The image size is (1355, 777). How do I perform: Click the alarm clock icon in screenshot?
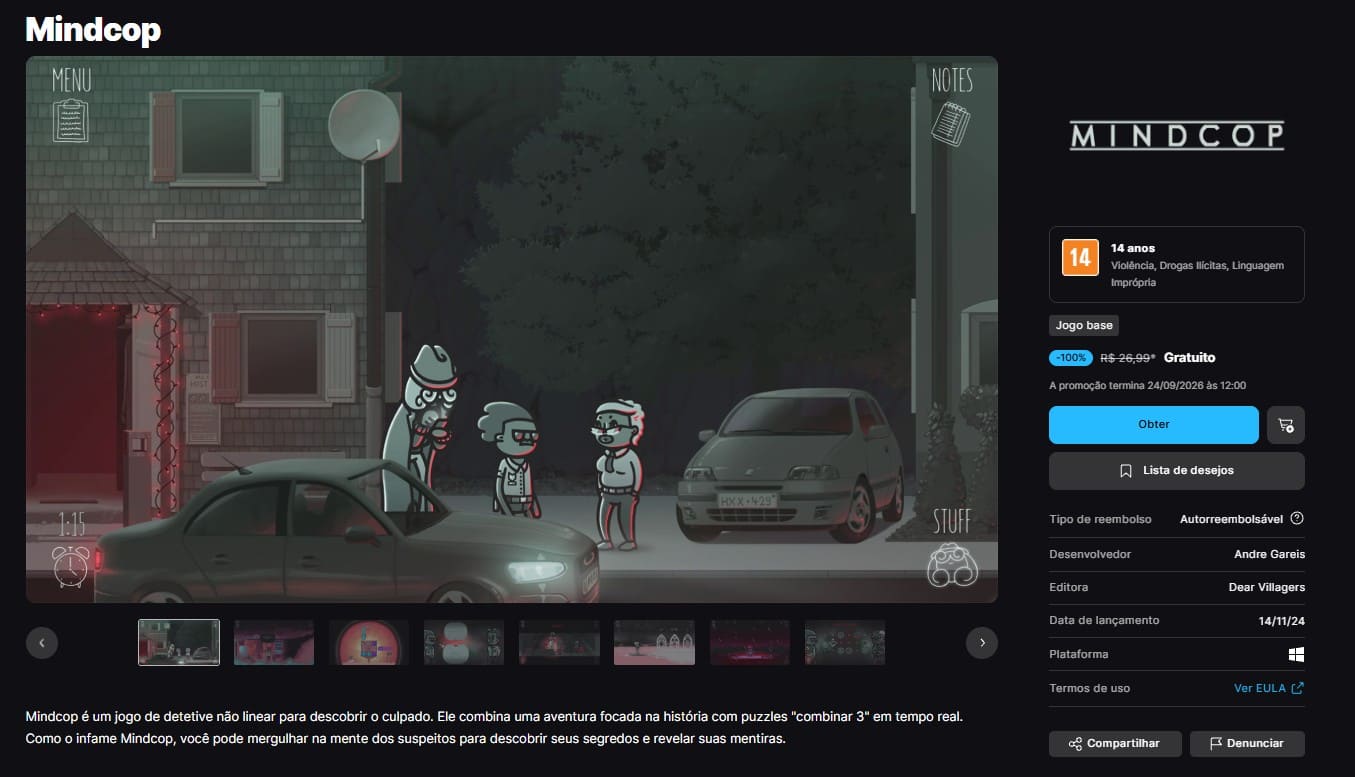(71, 566)
